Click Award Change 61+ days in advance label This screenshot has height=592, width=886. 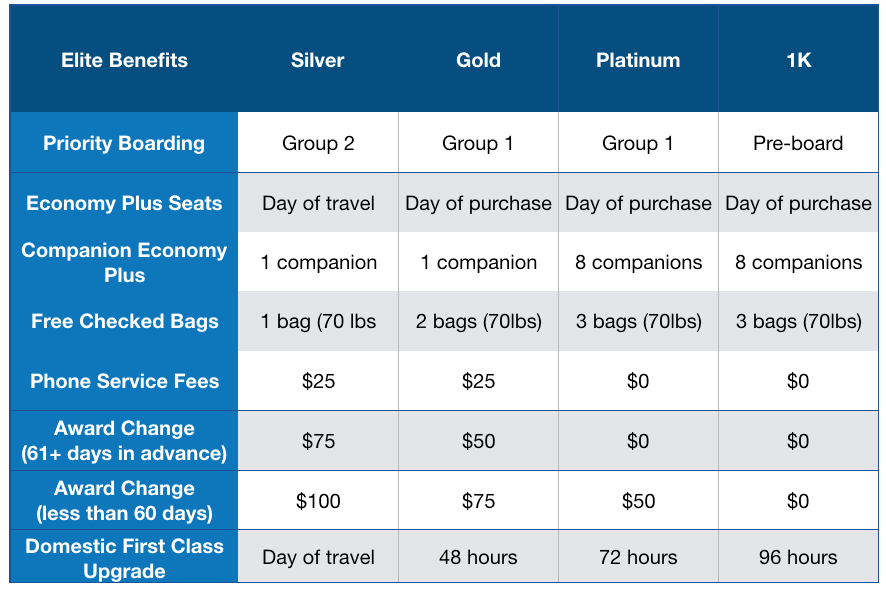click(124, 441)
